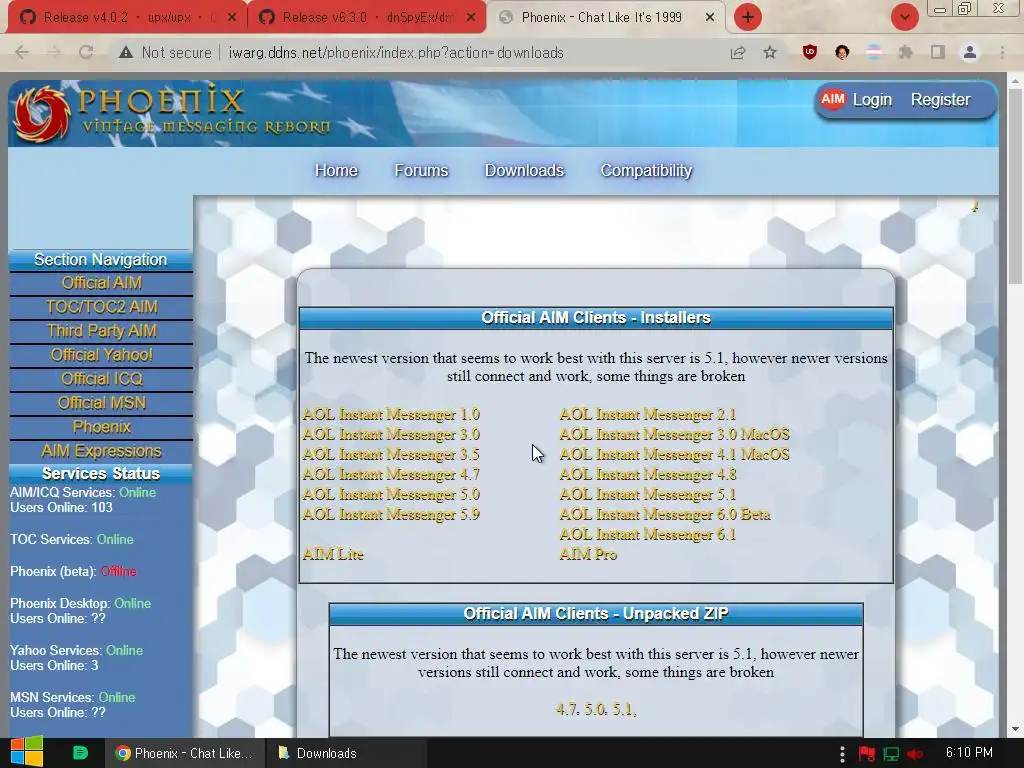The height and width of the screenshot is (768, 1024).
Task: Download AOL Instant Messenger 5.9
Action: pyautogui.click(x=391, y=515)
